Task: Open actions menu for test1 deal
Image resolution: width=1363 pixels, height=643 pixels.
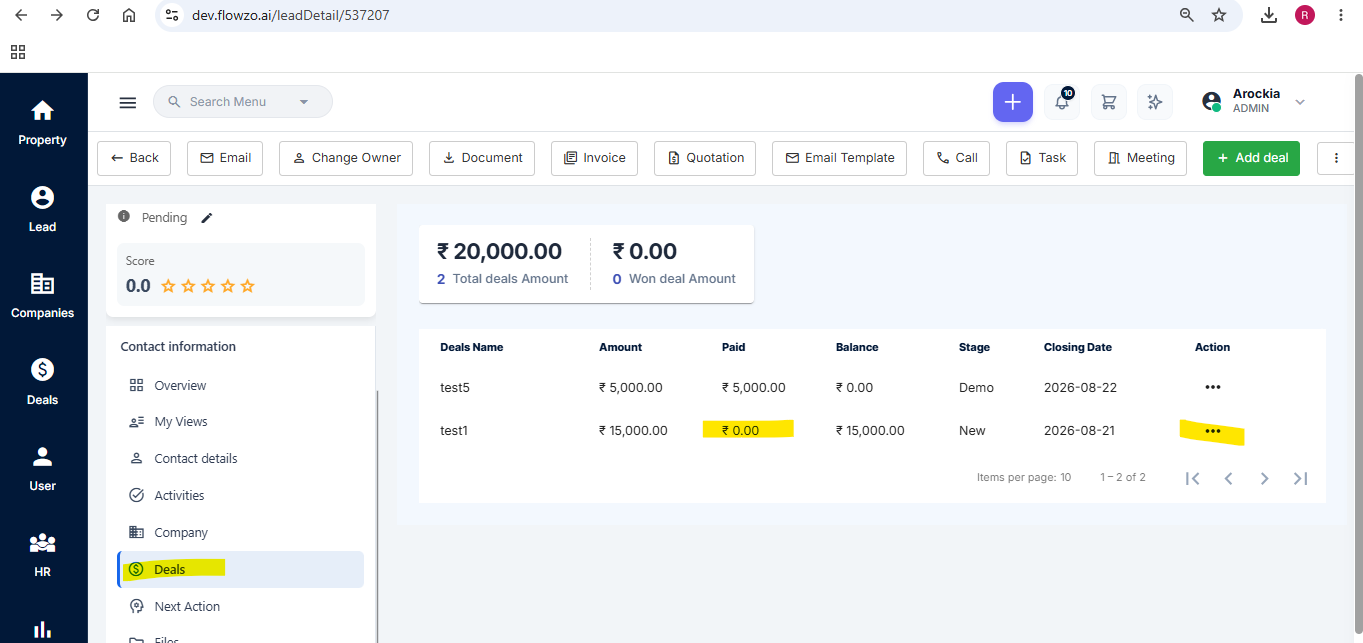Action: pyautogui.click(x=1212, y=431)
